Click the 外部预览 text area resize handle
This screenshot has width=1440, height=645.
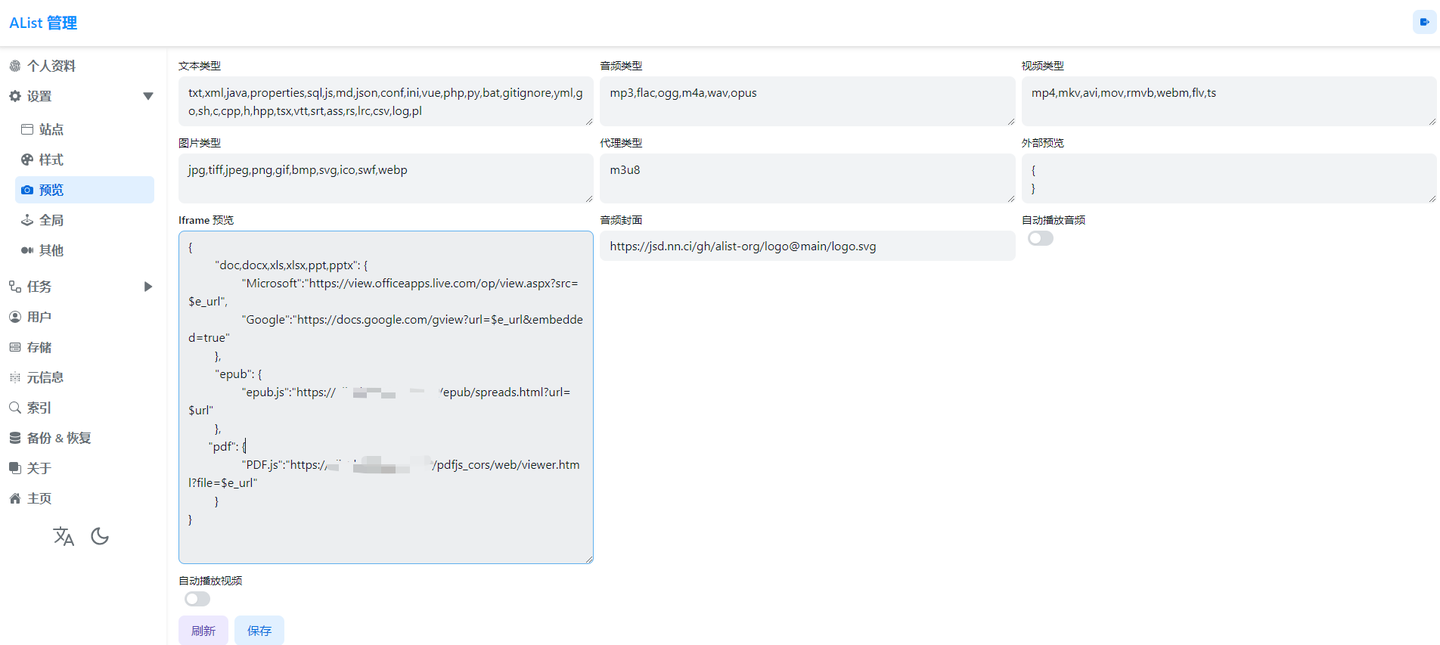coord(1431,198)
